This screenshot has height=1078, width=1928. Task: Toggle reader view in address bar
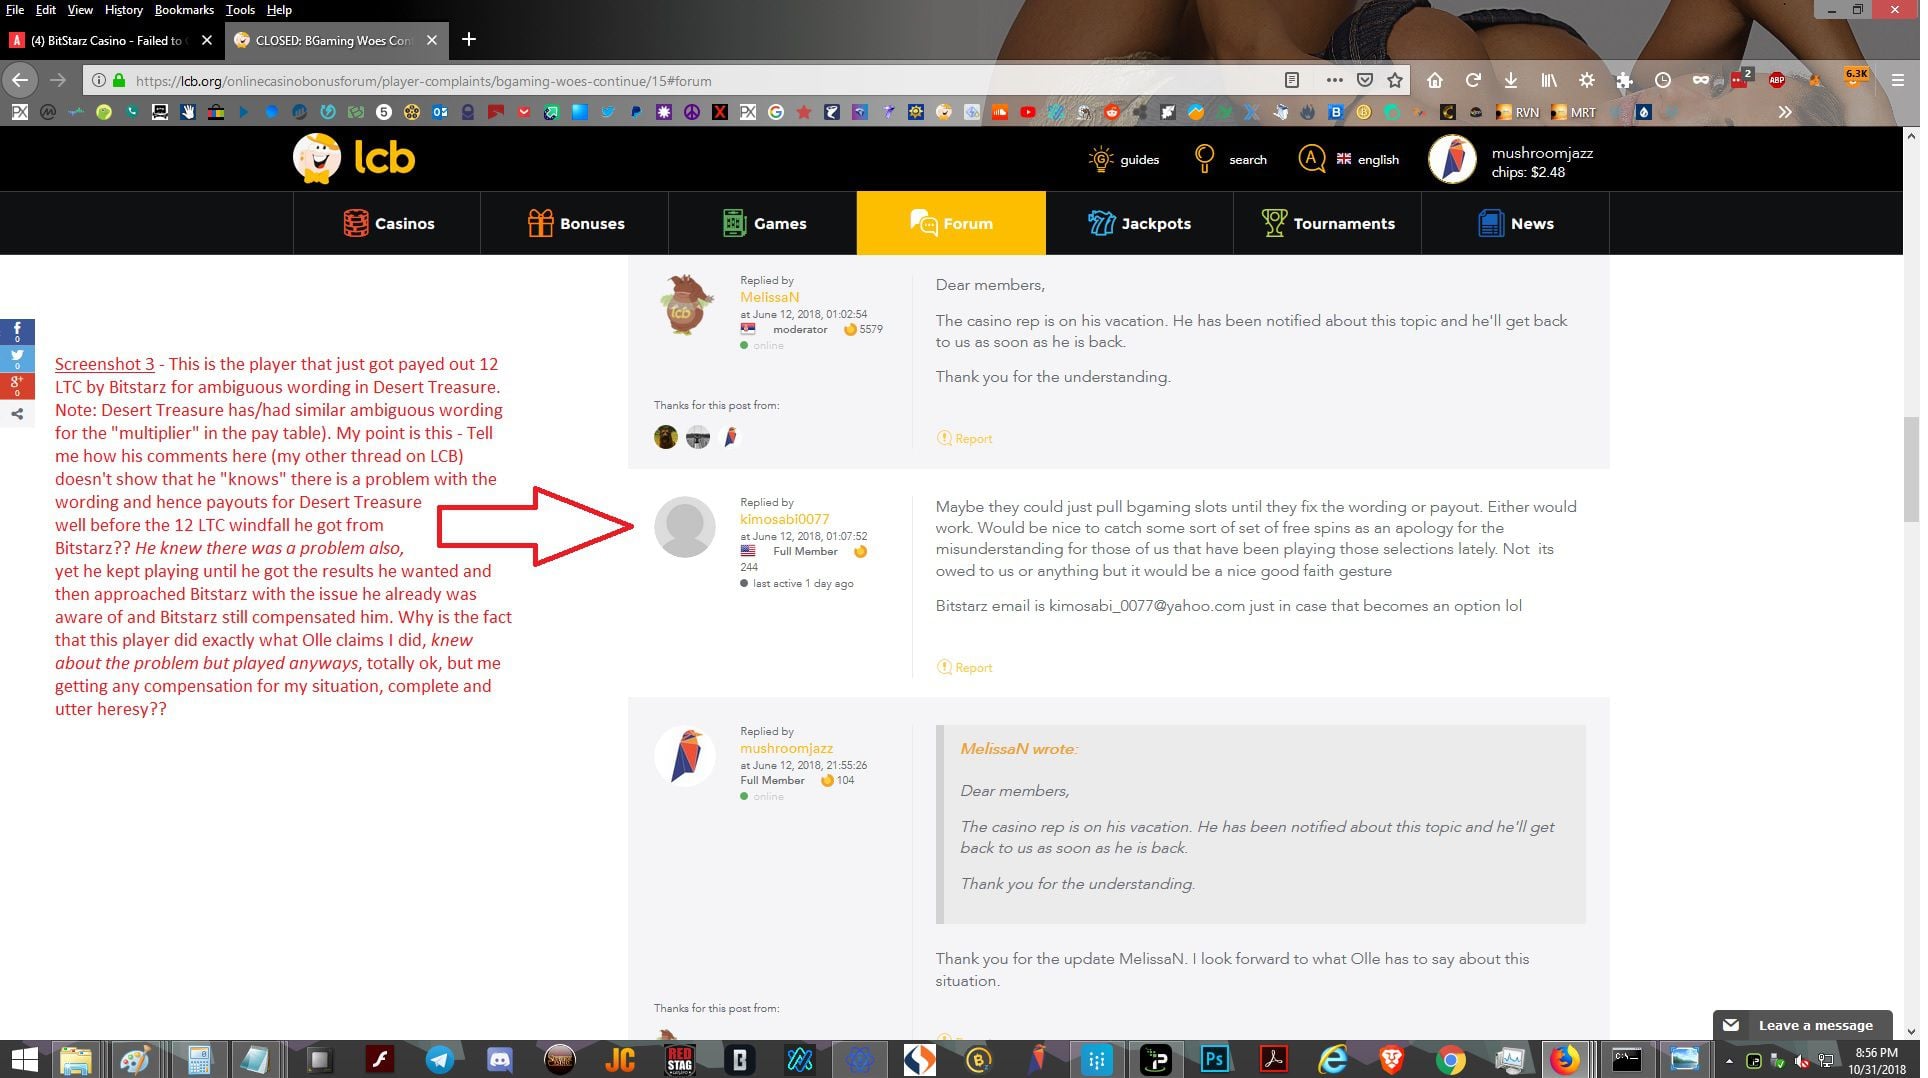tap(1291, 80)
